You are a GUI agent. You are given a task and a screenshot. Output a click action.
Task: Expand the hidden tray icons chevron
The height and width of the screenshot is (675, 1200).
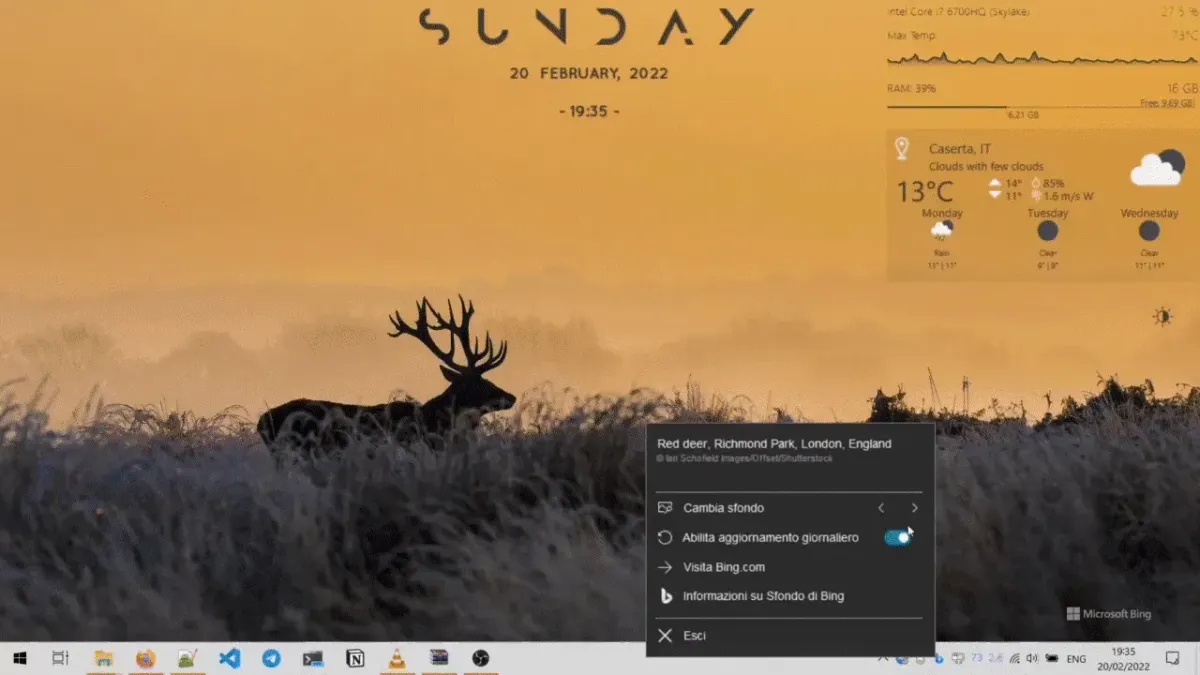click(x=882, y=657)
